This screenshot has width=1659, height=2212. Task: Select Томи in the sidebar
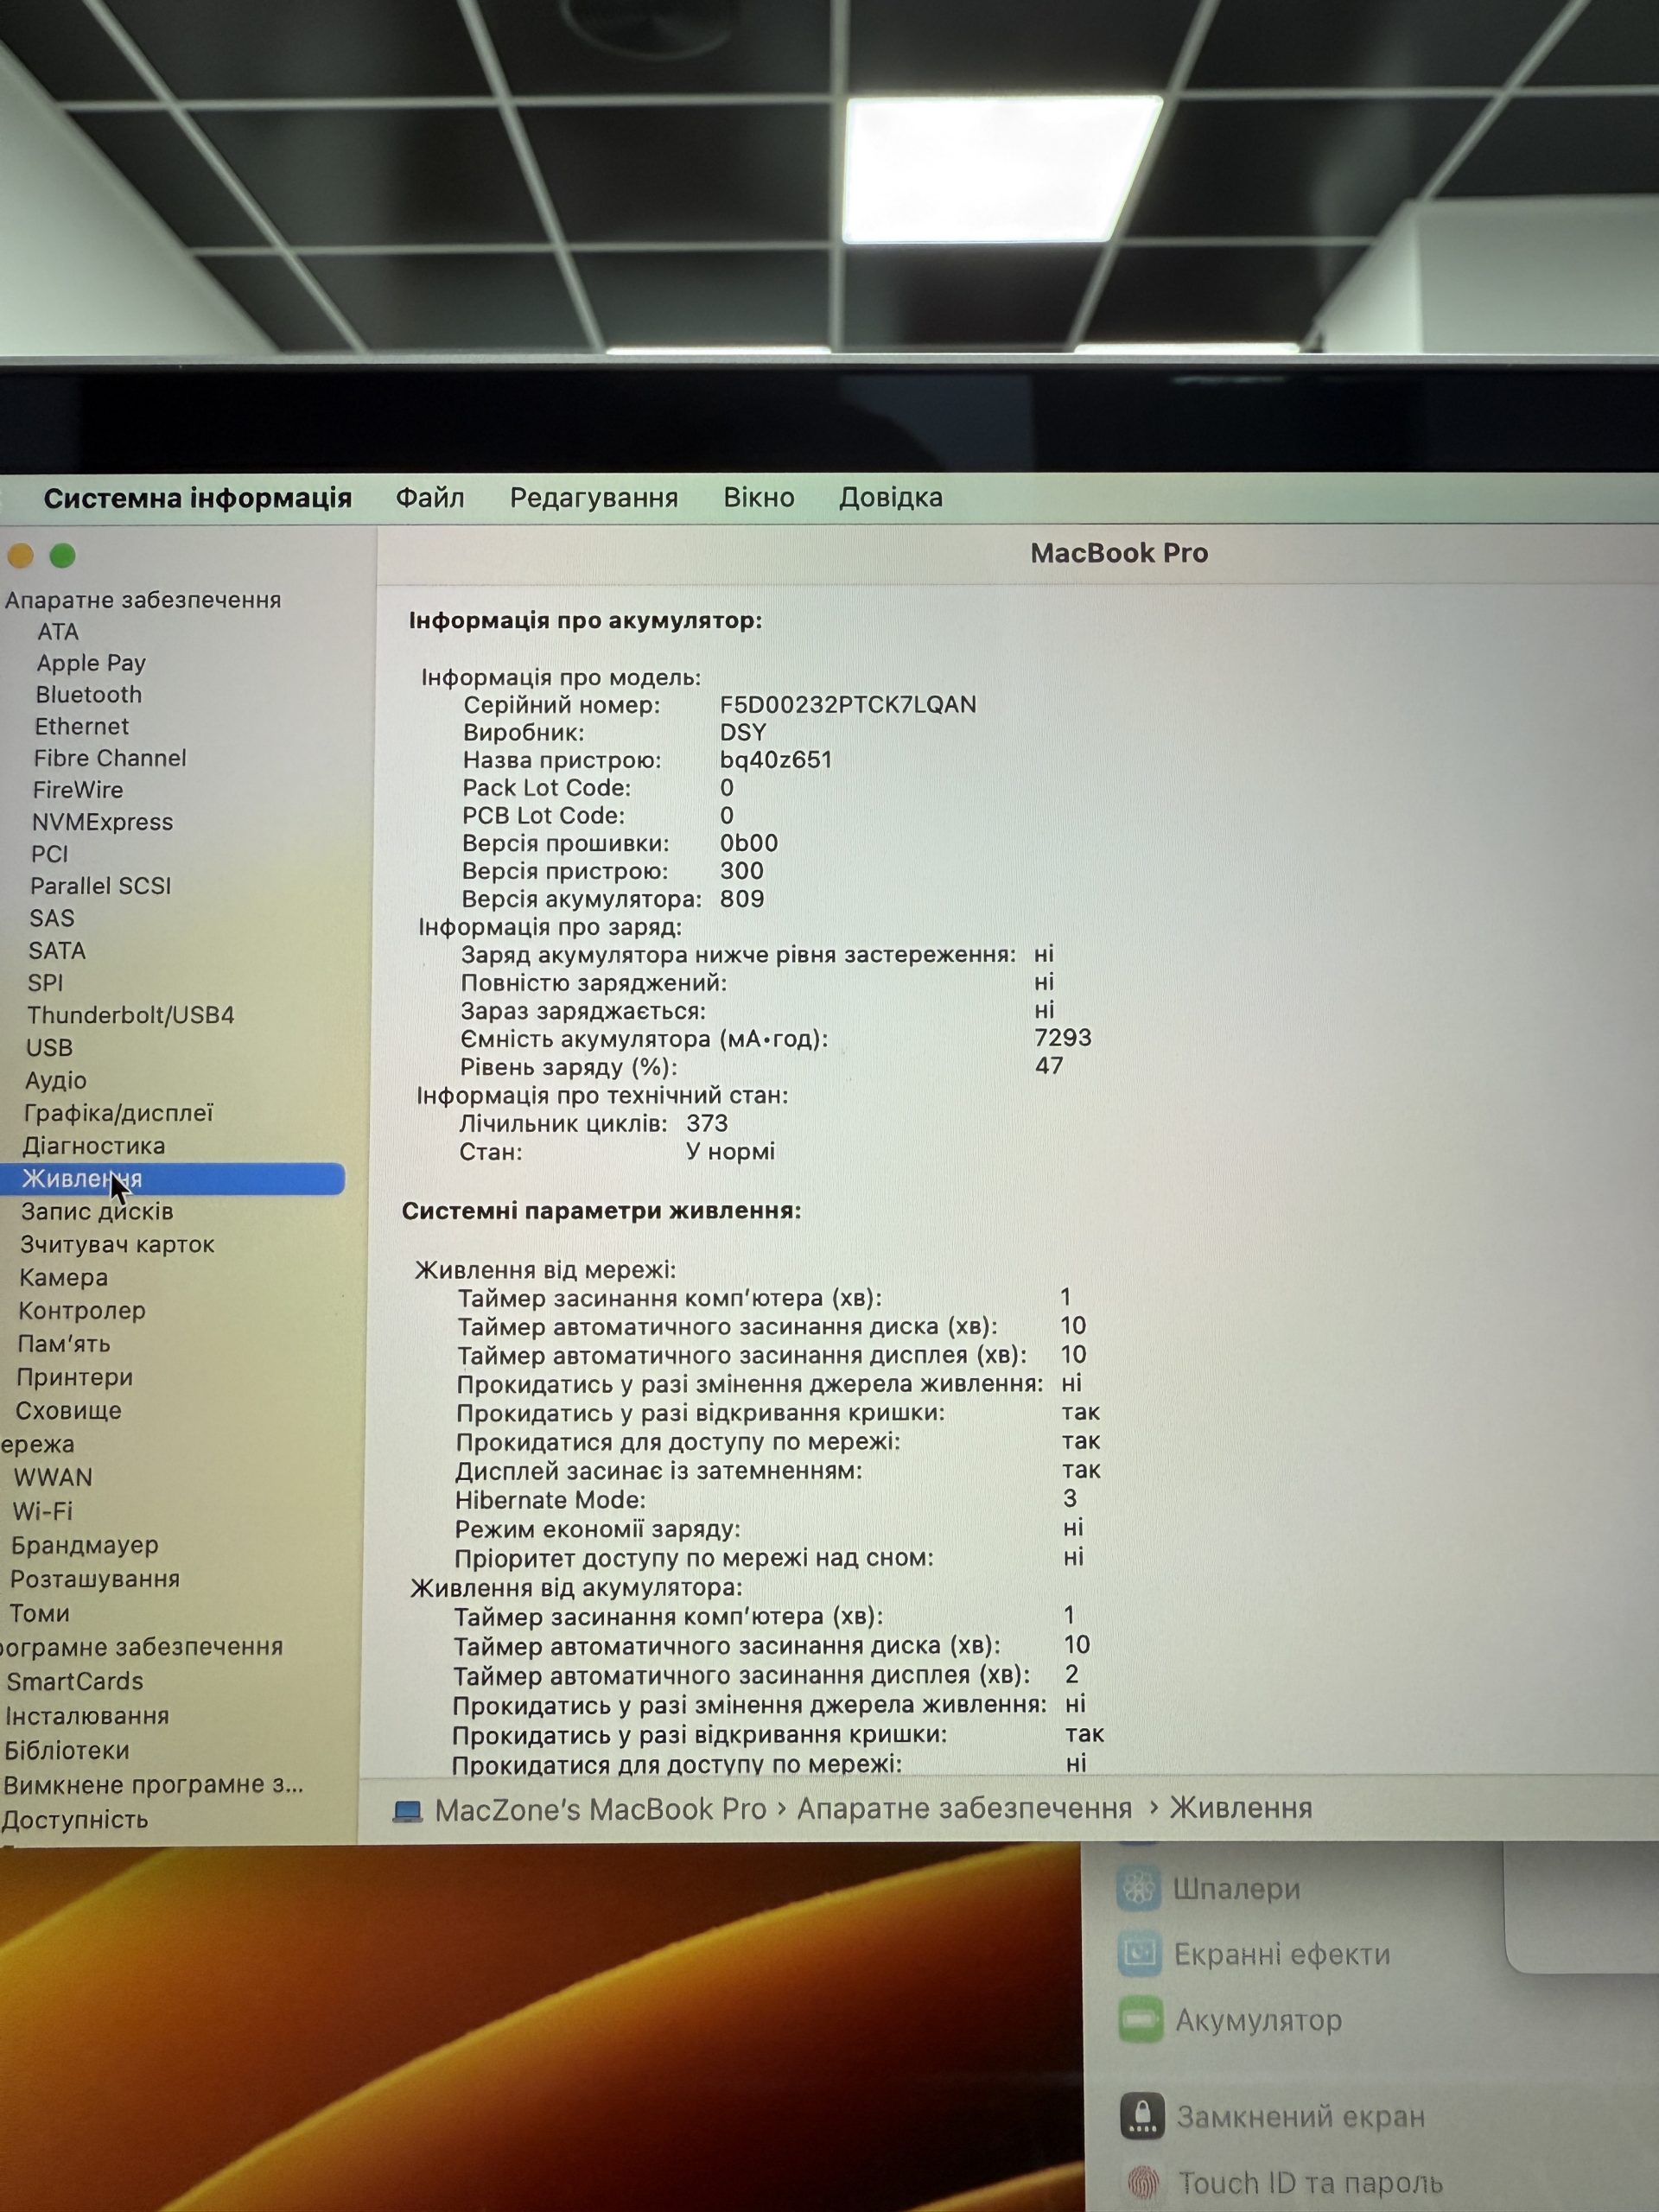pos(39,1613)
